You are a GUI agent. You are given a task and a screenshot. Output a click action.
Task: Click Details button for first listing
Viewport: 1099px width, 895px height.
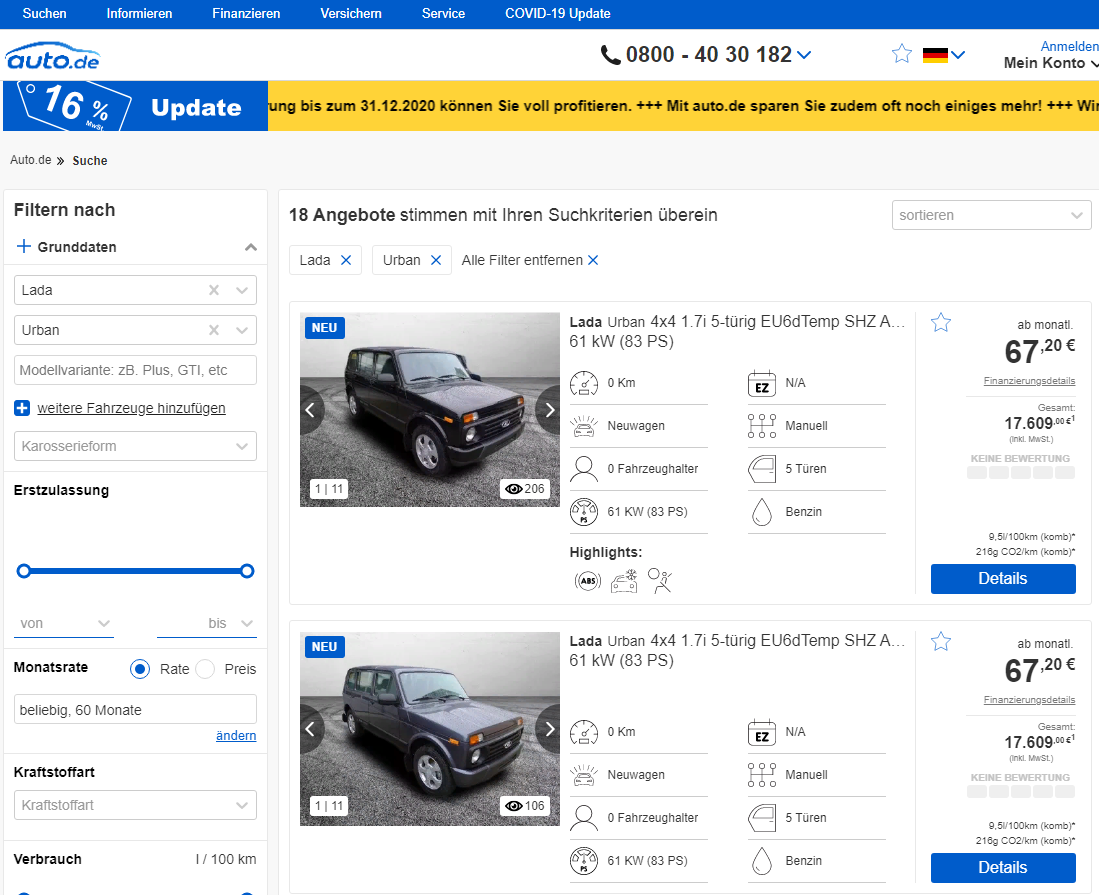click(x=1003, y=579)
